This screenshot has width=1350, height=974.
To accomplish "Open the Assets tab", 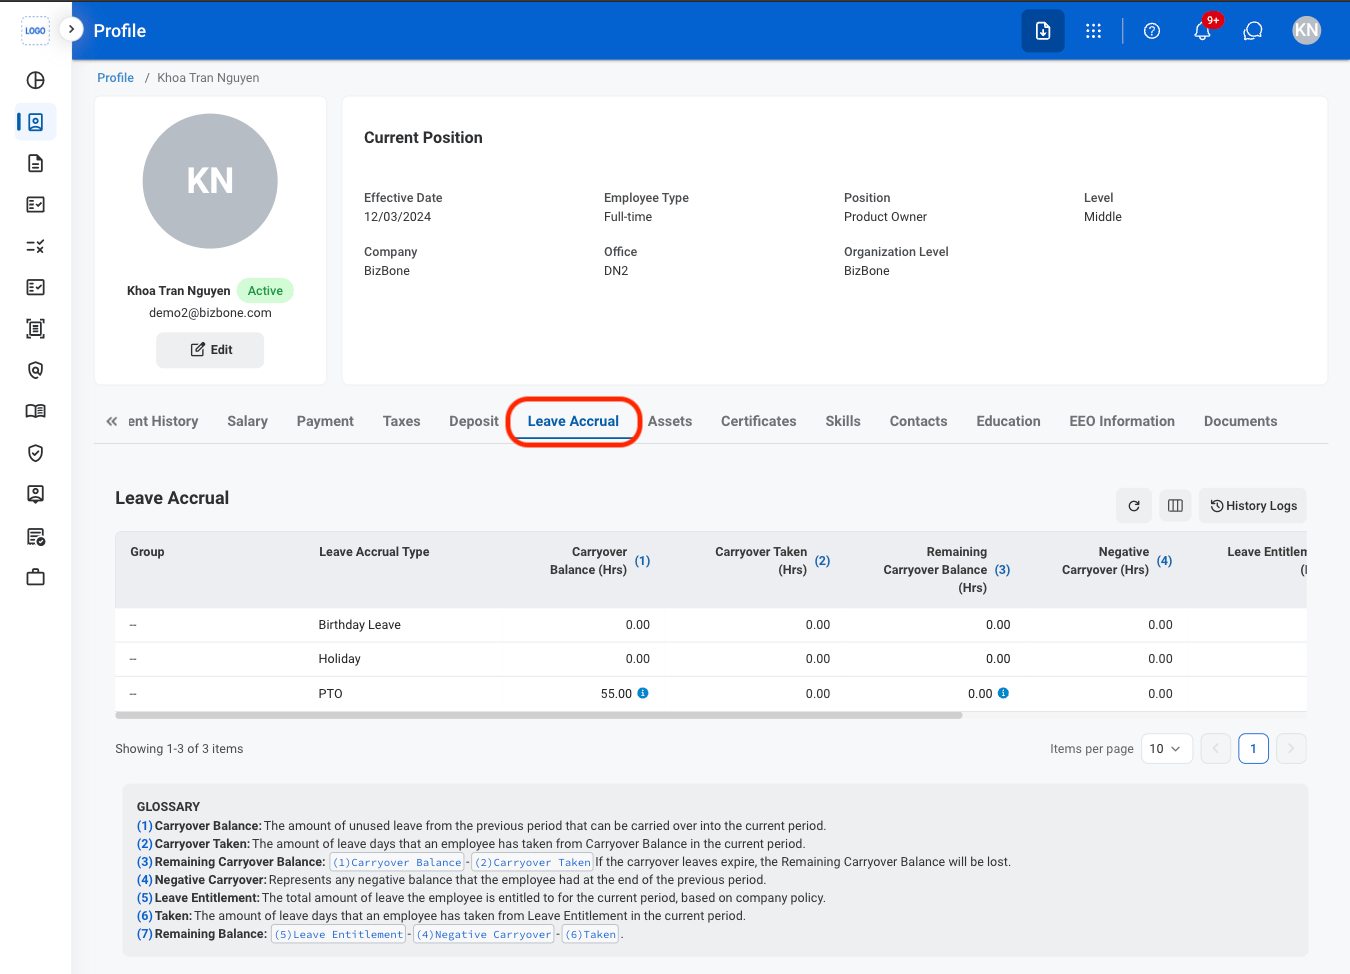I will [x=670, y=421].
